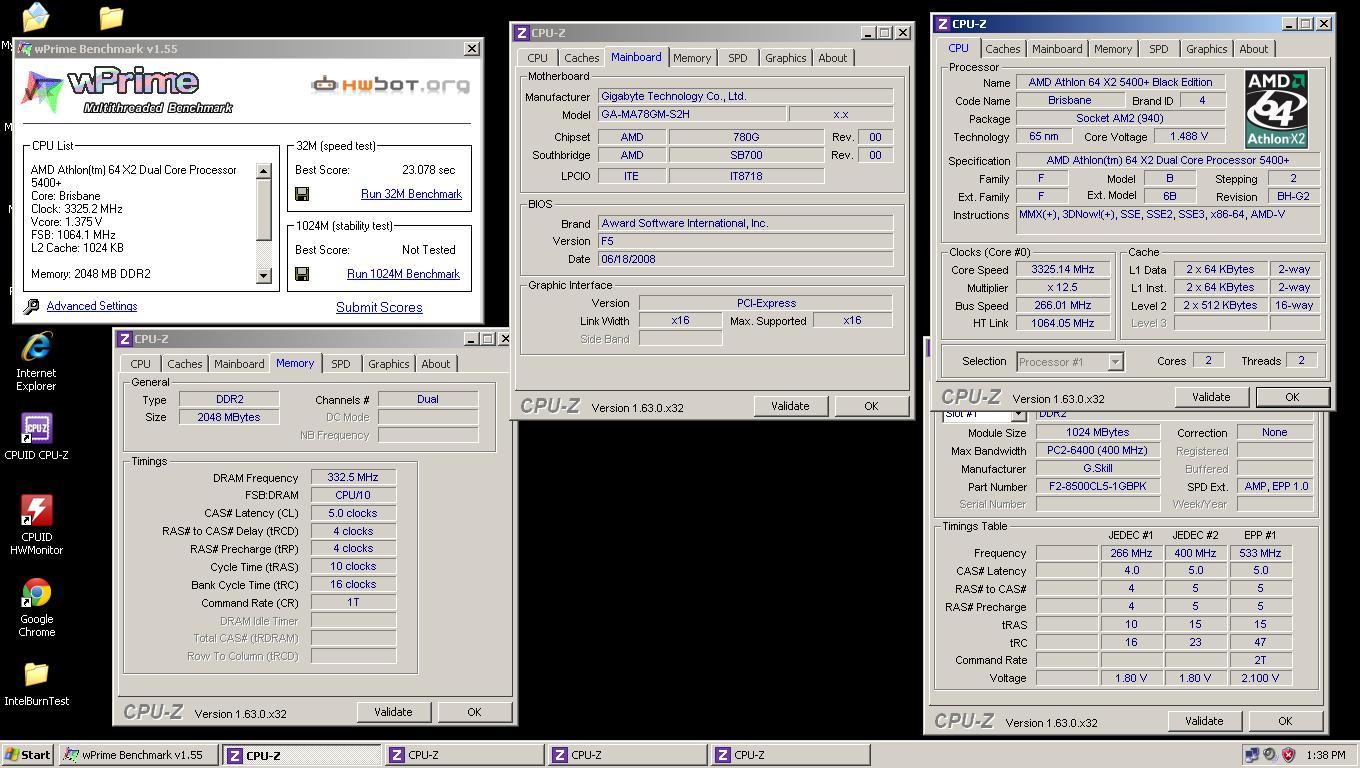This screenshot has height=768, width=1360.
Task: Click the hwbot.org logo in wPrime
Action: (x=390, y=85)
